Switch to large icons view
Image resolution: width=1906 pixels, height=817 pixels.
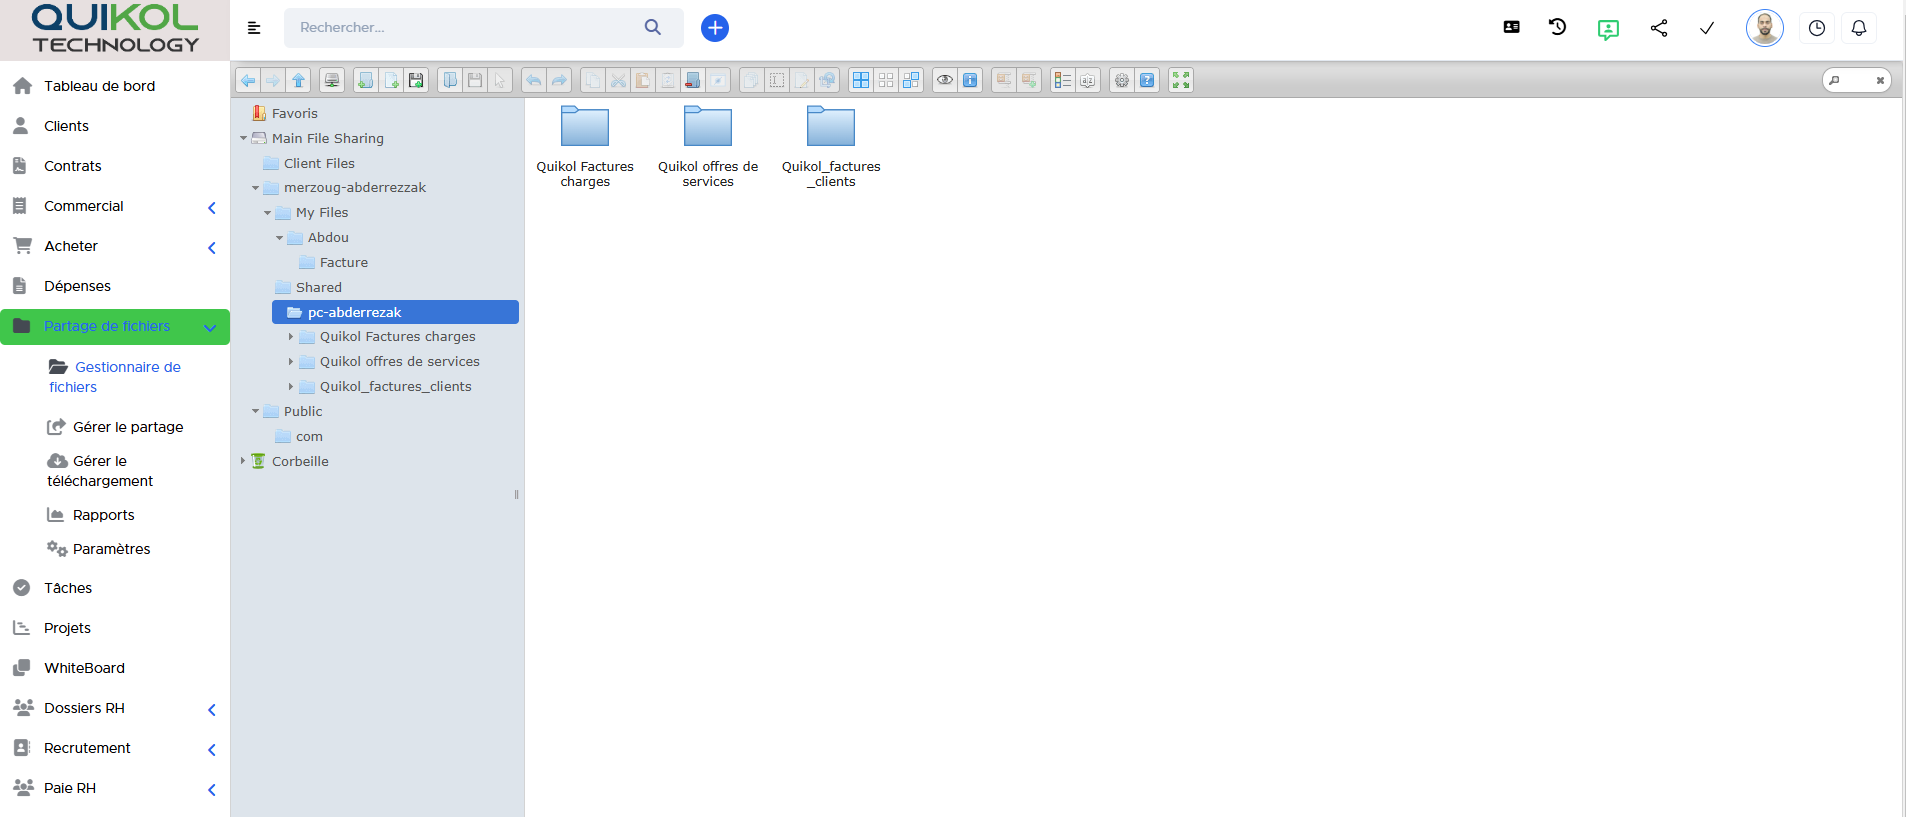coord(860,81)
